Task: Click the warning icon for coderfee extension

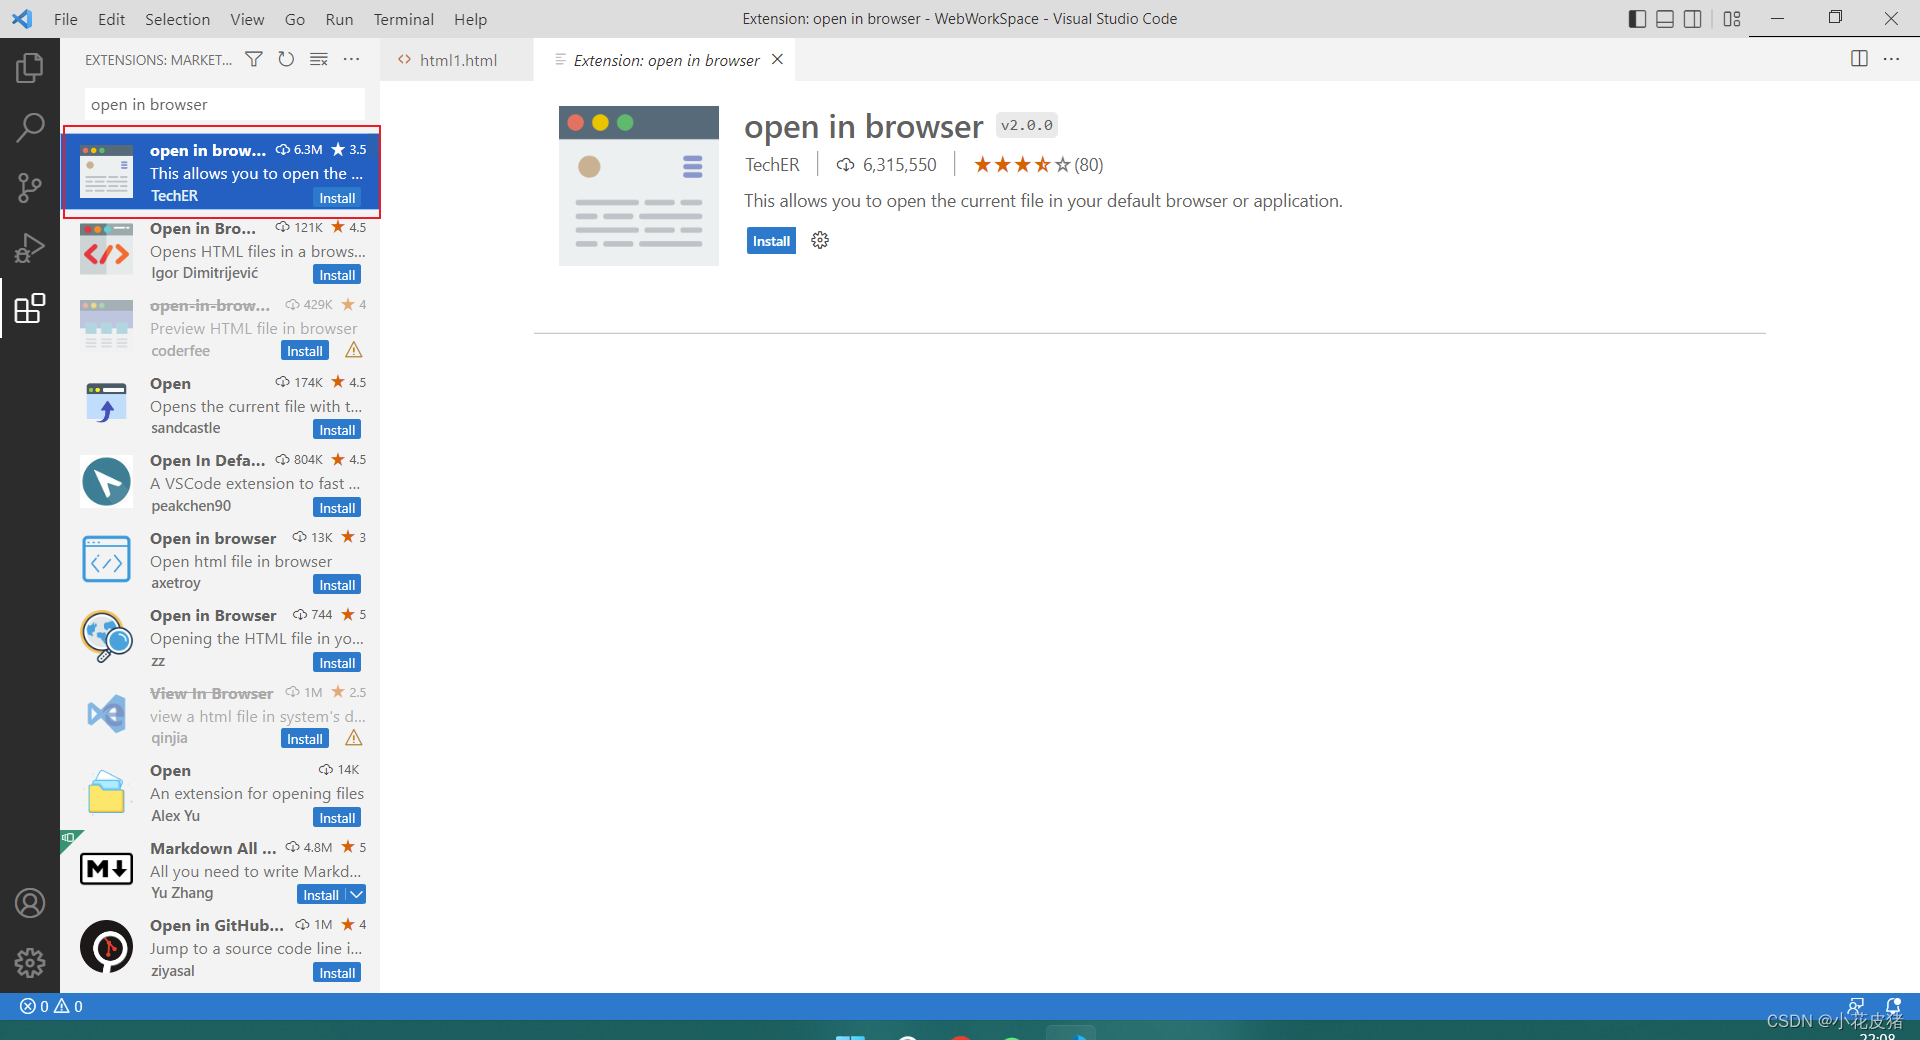Action: pos(354,350)
